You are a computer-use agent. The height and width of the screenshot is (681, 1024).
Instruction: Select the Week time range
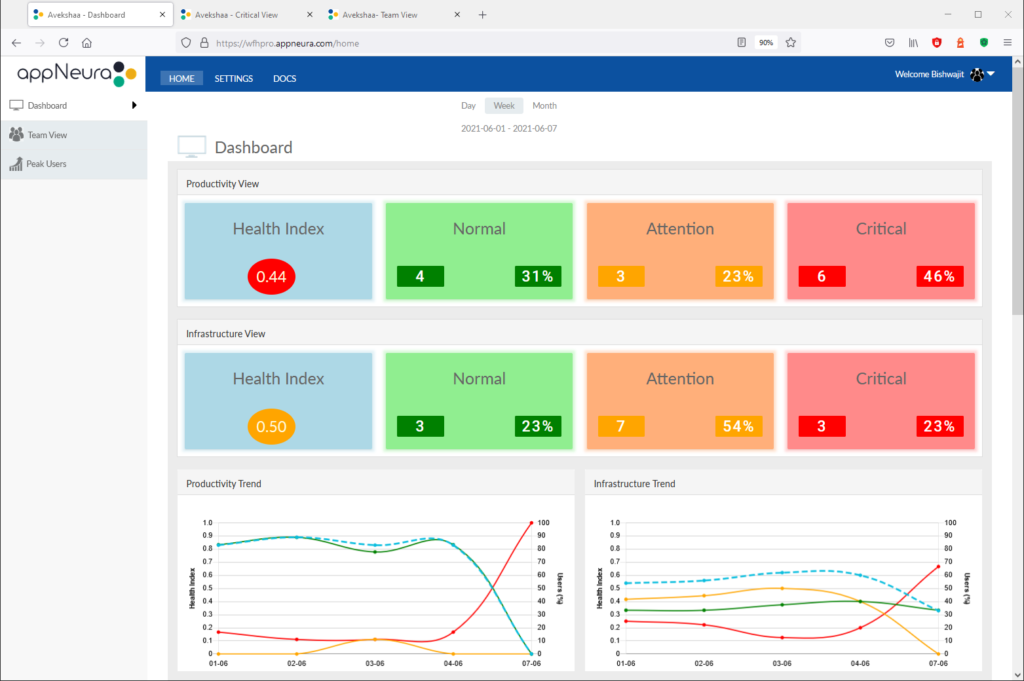[504, 106]
